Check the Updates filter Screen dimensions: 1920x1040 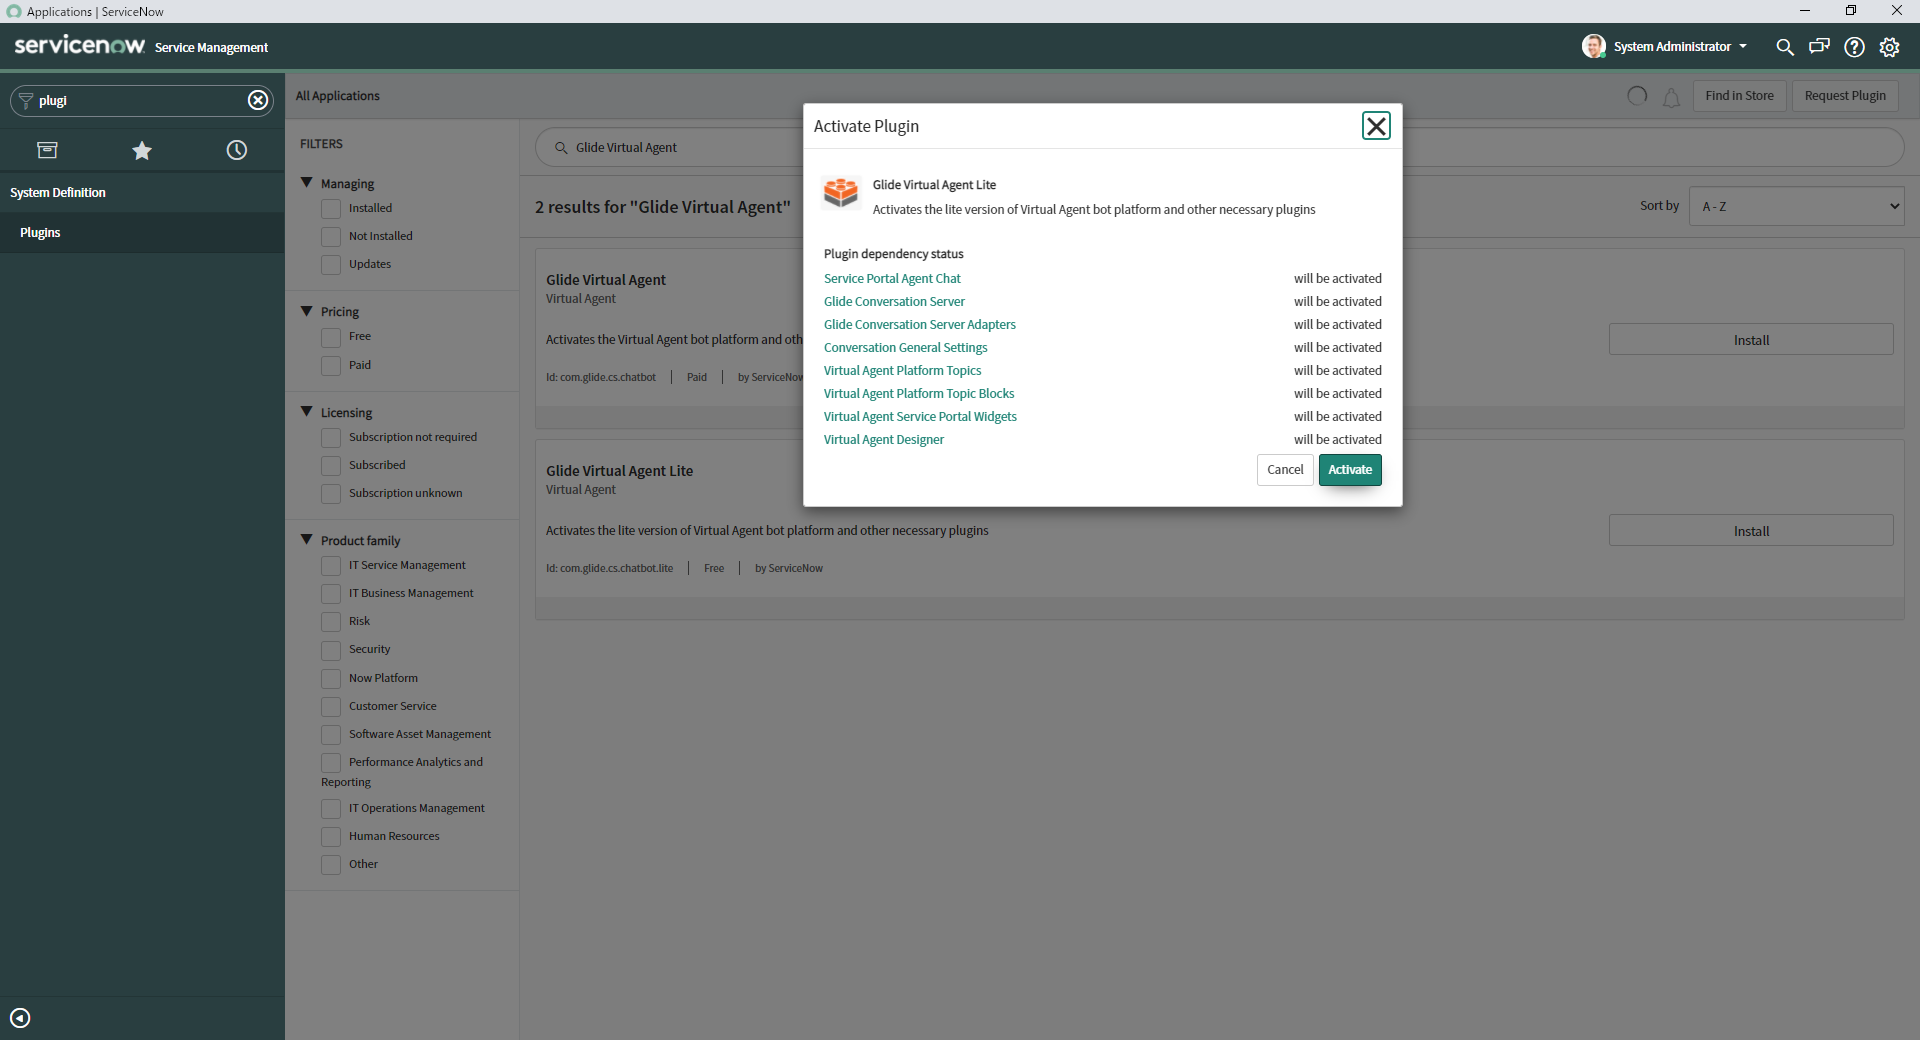331,265
